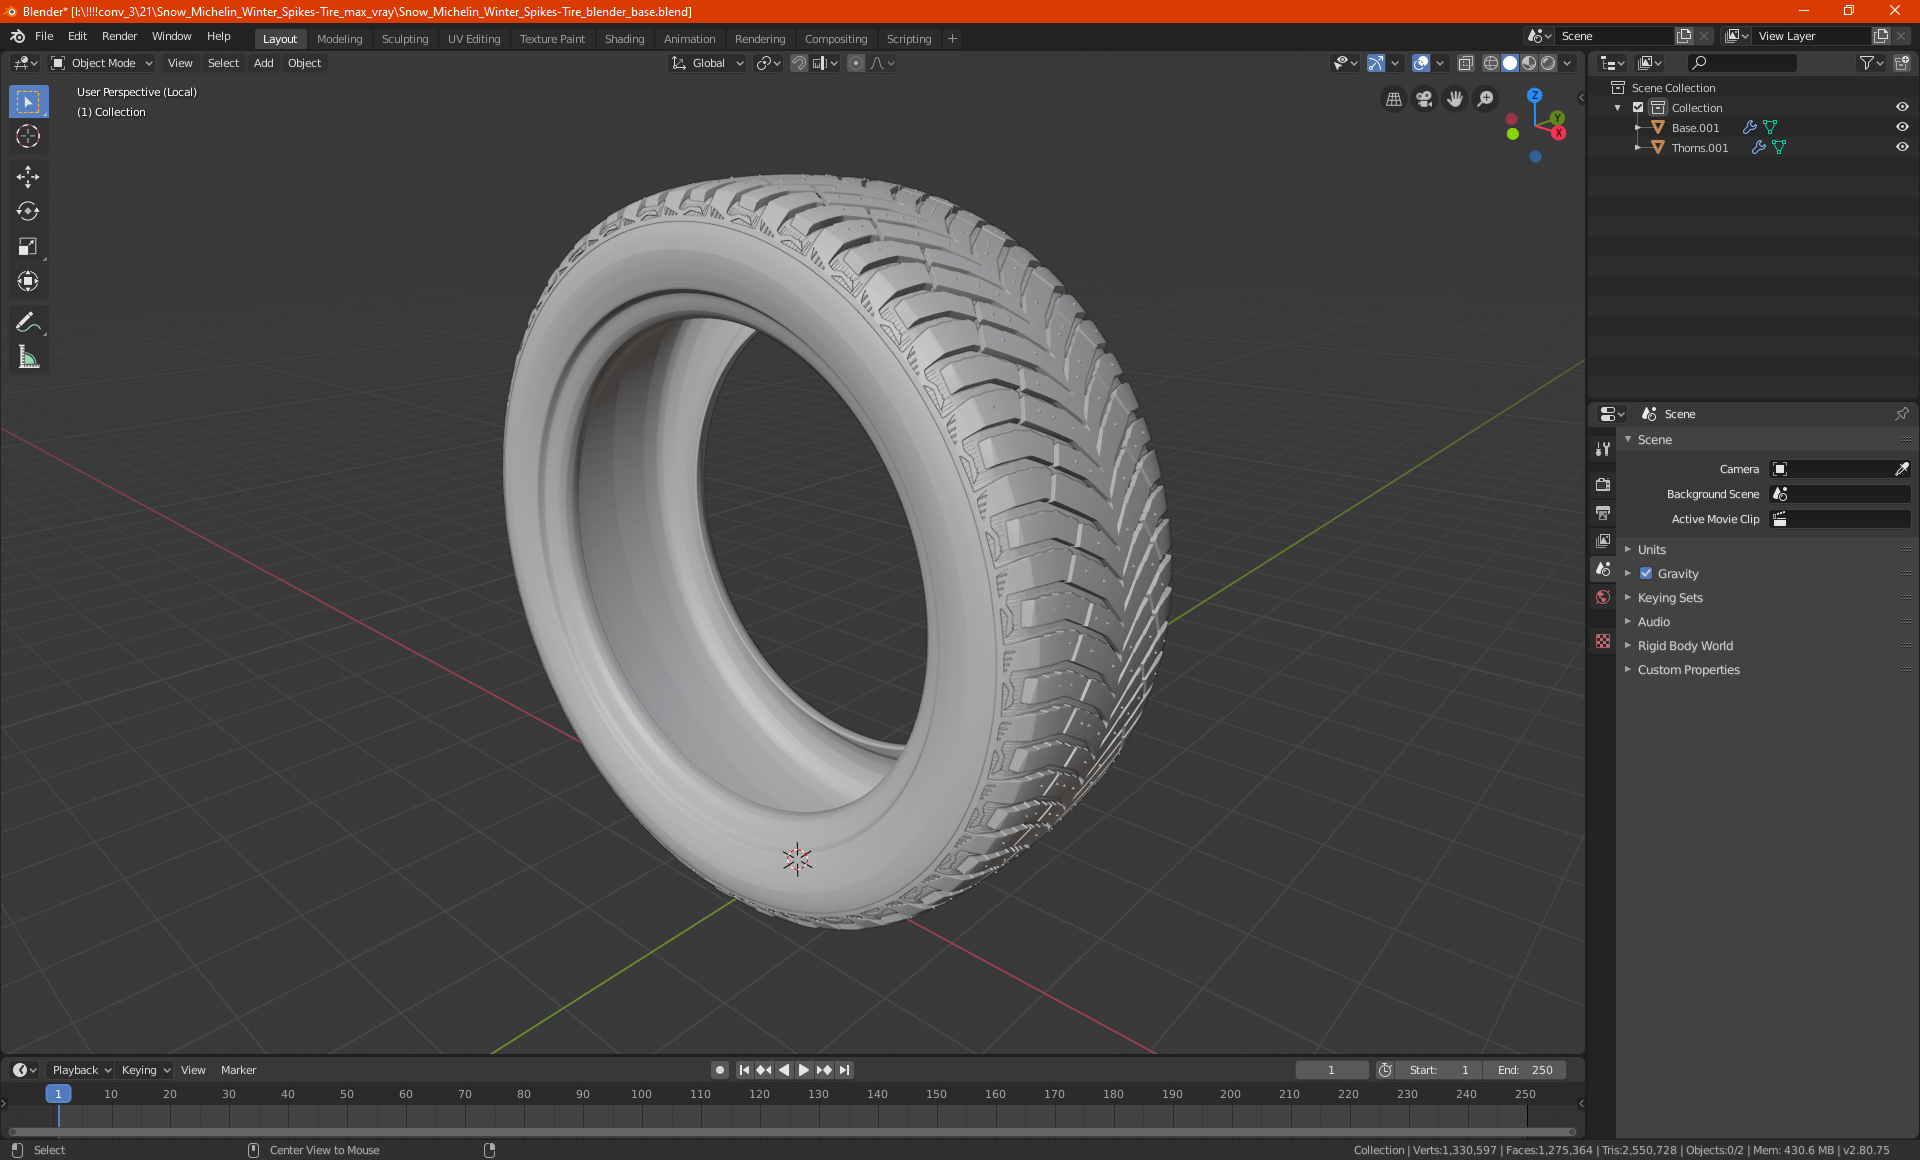Open Global transform orientation dropdown

coord(707,63)
